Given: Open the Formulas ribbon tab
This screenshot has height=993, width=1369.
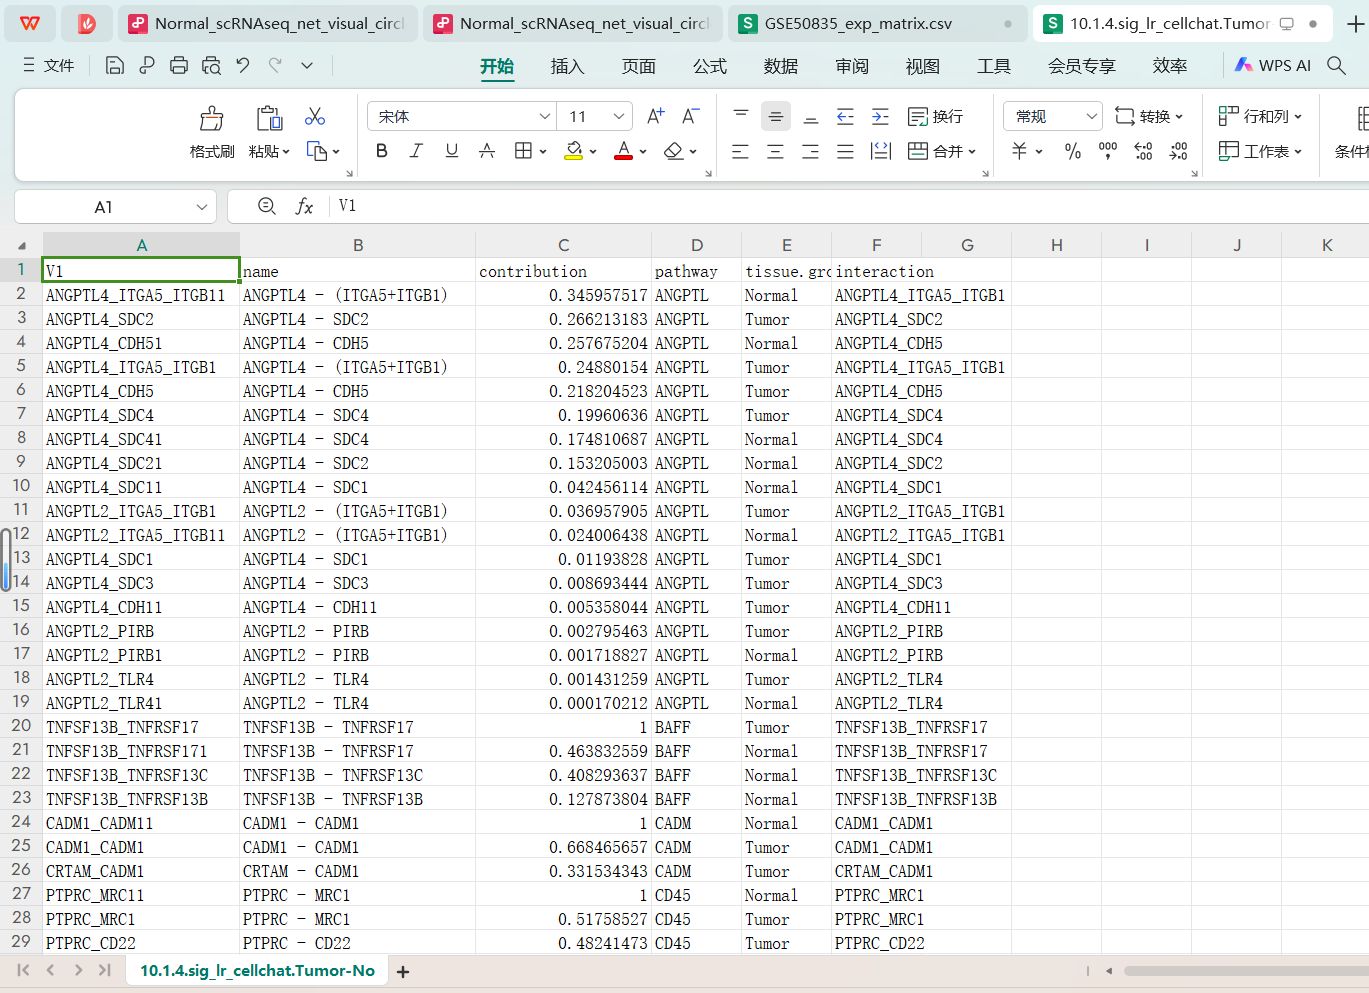Looking at the screenshot, I should 710,66.
